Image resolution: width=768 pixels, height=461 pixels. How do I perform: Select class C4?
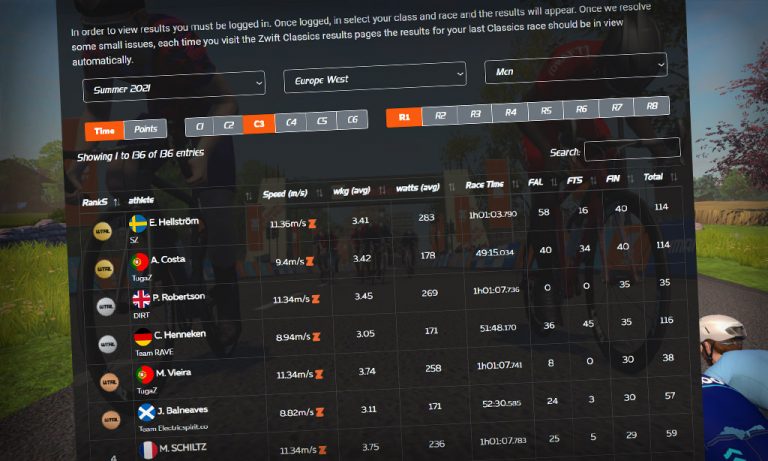click(291, 122)
